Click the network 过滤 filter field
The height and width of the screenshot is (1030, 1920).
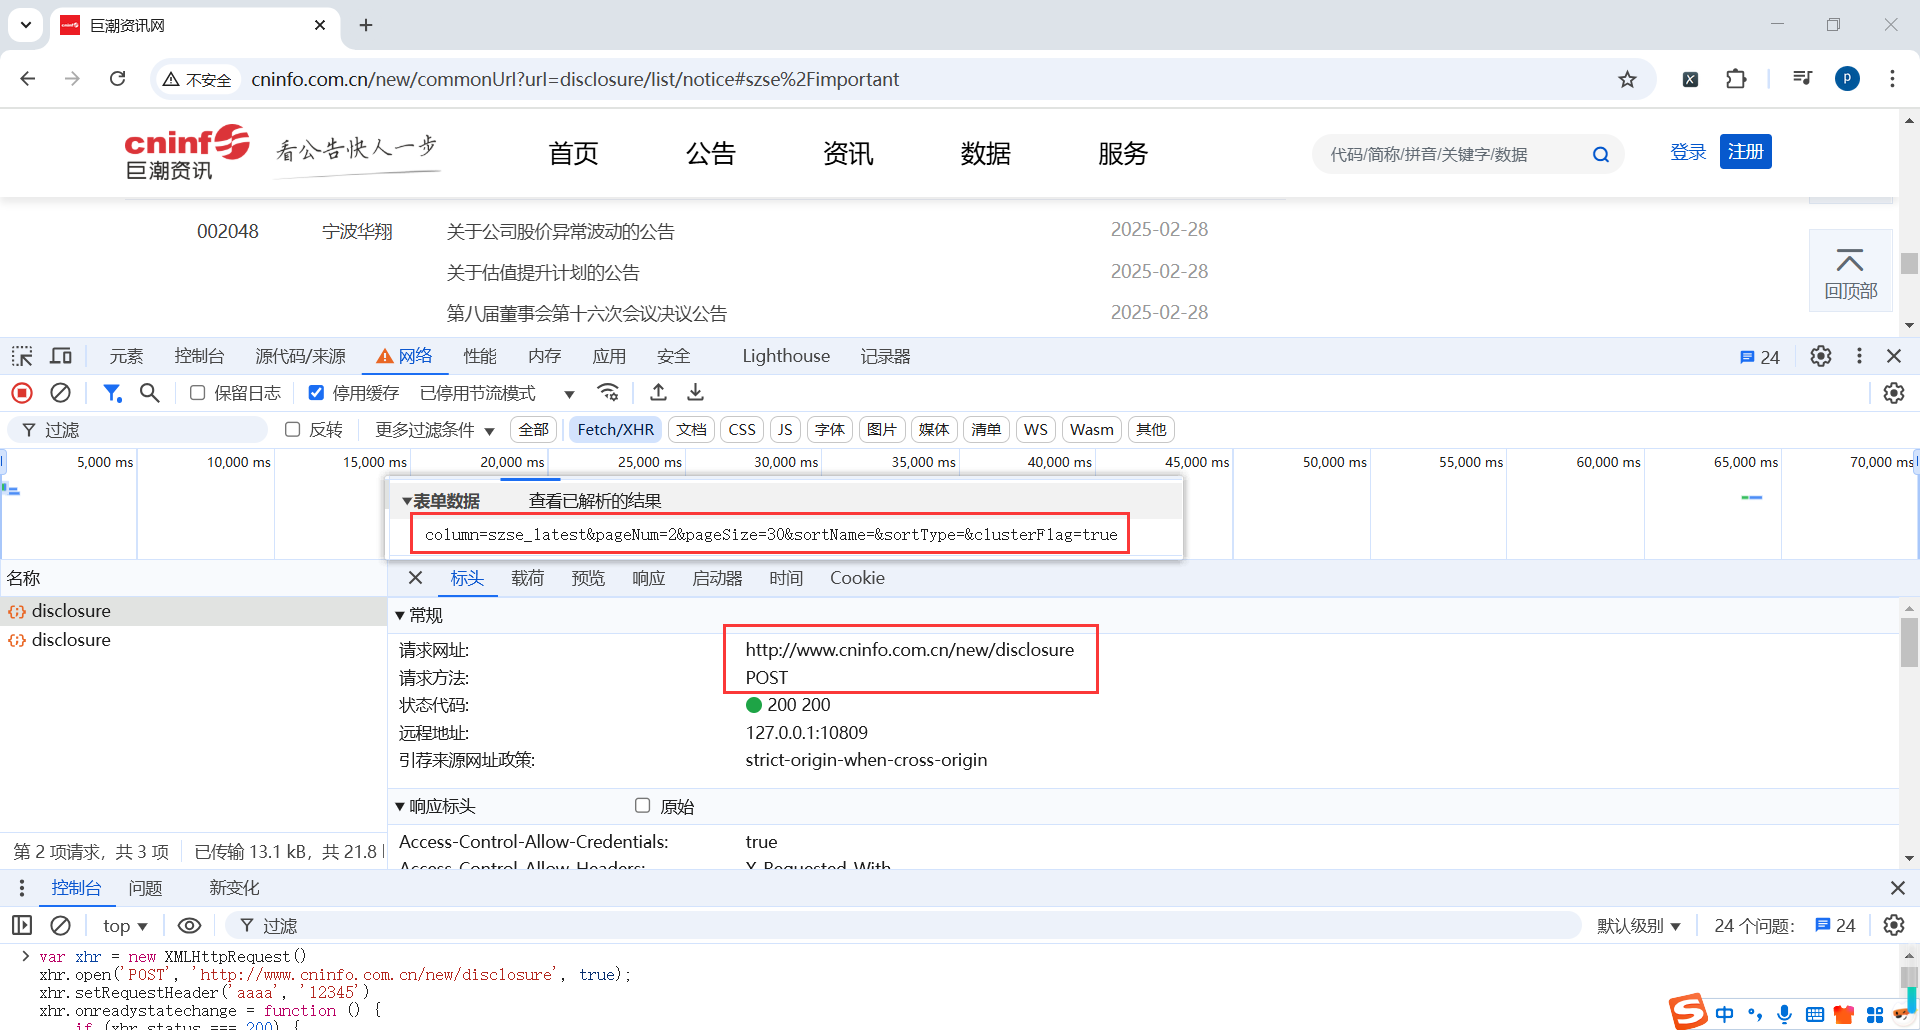(138, 430)
